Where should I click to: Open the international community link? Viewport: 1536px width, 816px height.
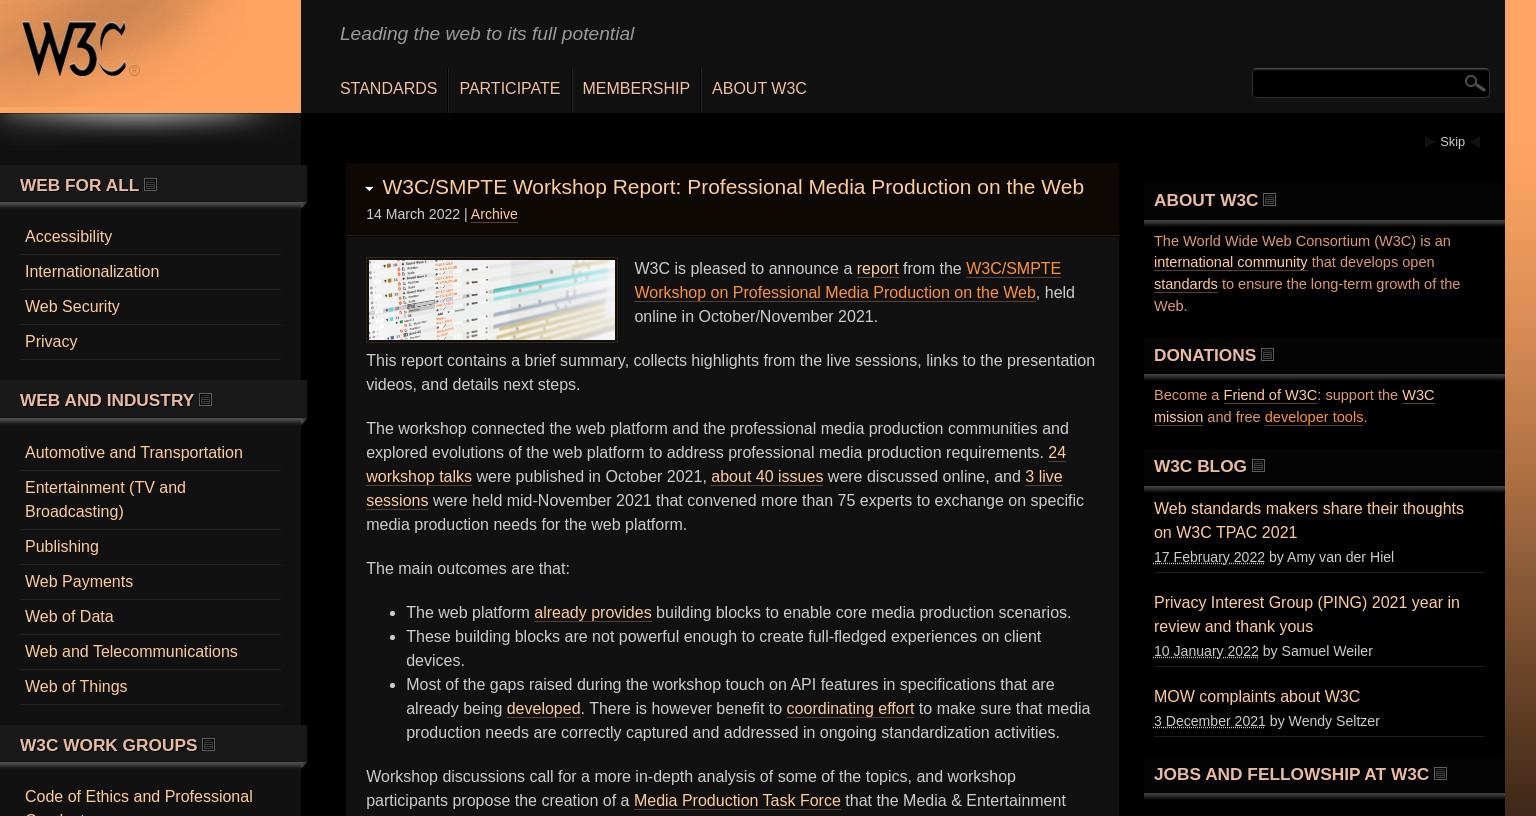tap(1231, 262)
